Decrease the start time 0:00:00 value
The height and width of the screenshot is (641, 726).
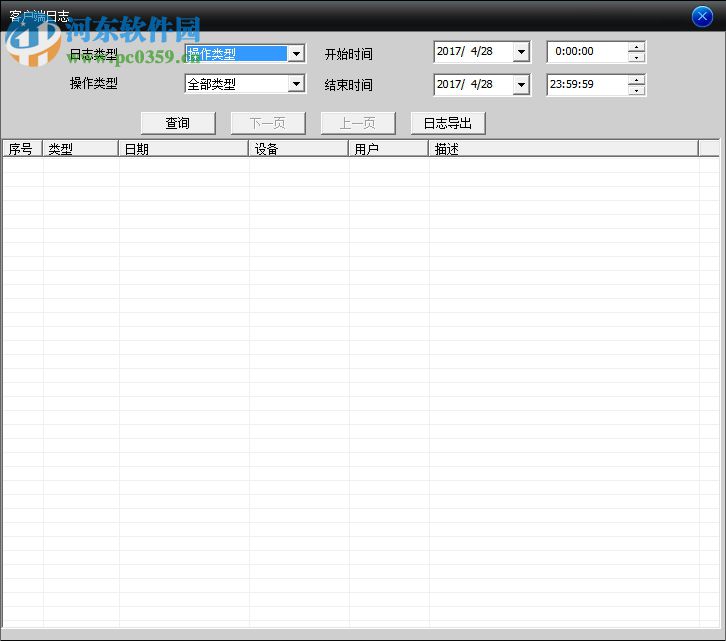(637, 57)
